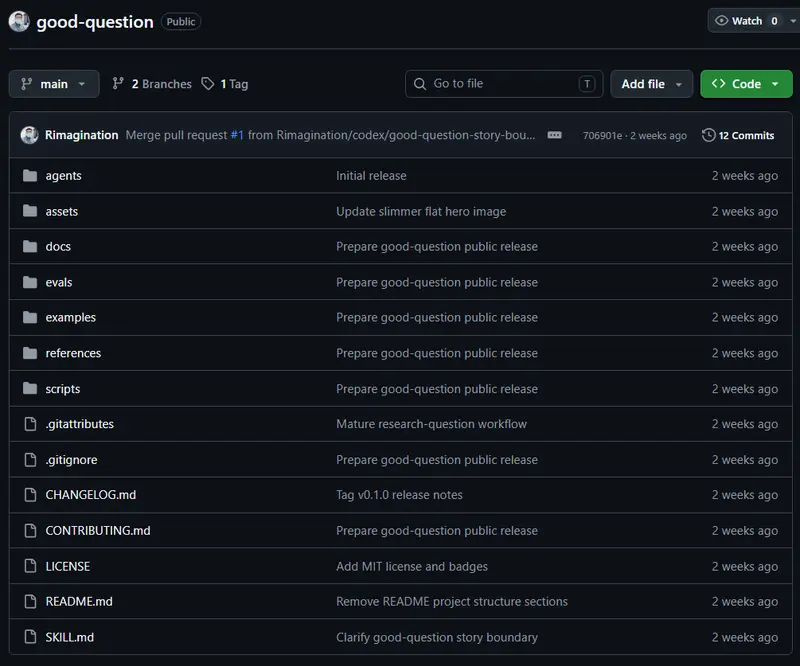
Task: Open 'Tag v0.1.0 release notes' commit
Action: point(399,495)
